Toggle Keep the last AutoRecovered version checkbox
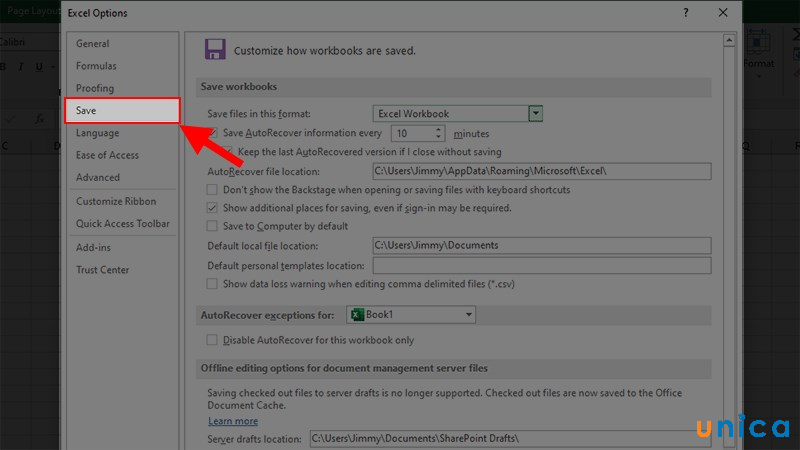Image resolution: width=800 pixels, height=450 pixels. click(x=228, y=152)
